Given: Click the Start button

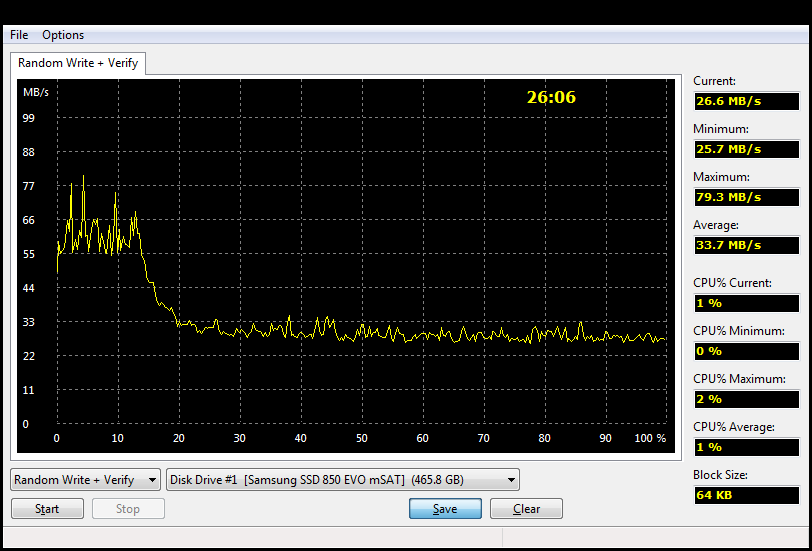Looking at the screenshot, I should (47, 509).
